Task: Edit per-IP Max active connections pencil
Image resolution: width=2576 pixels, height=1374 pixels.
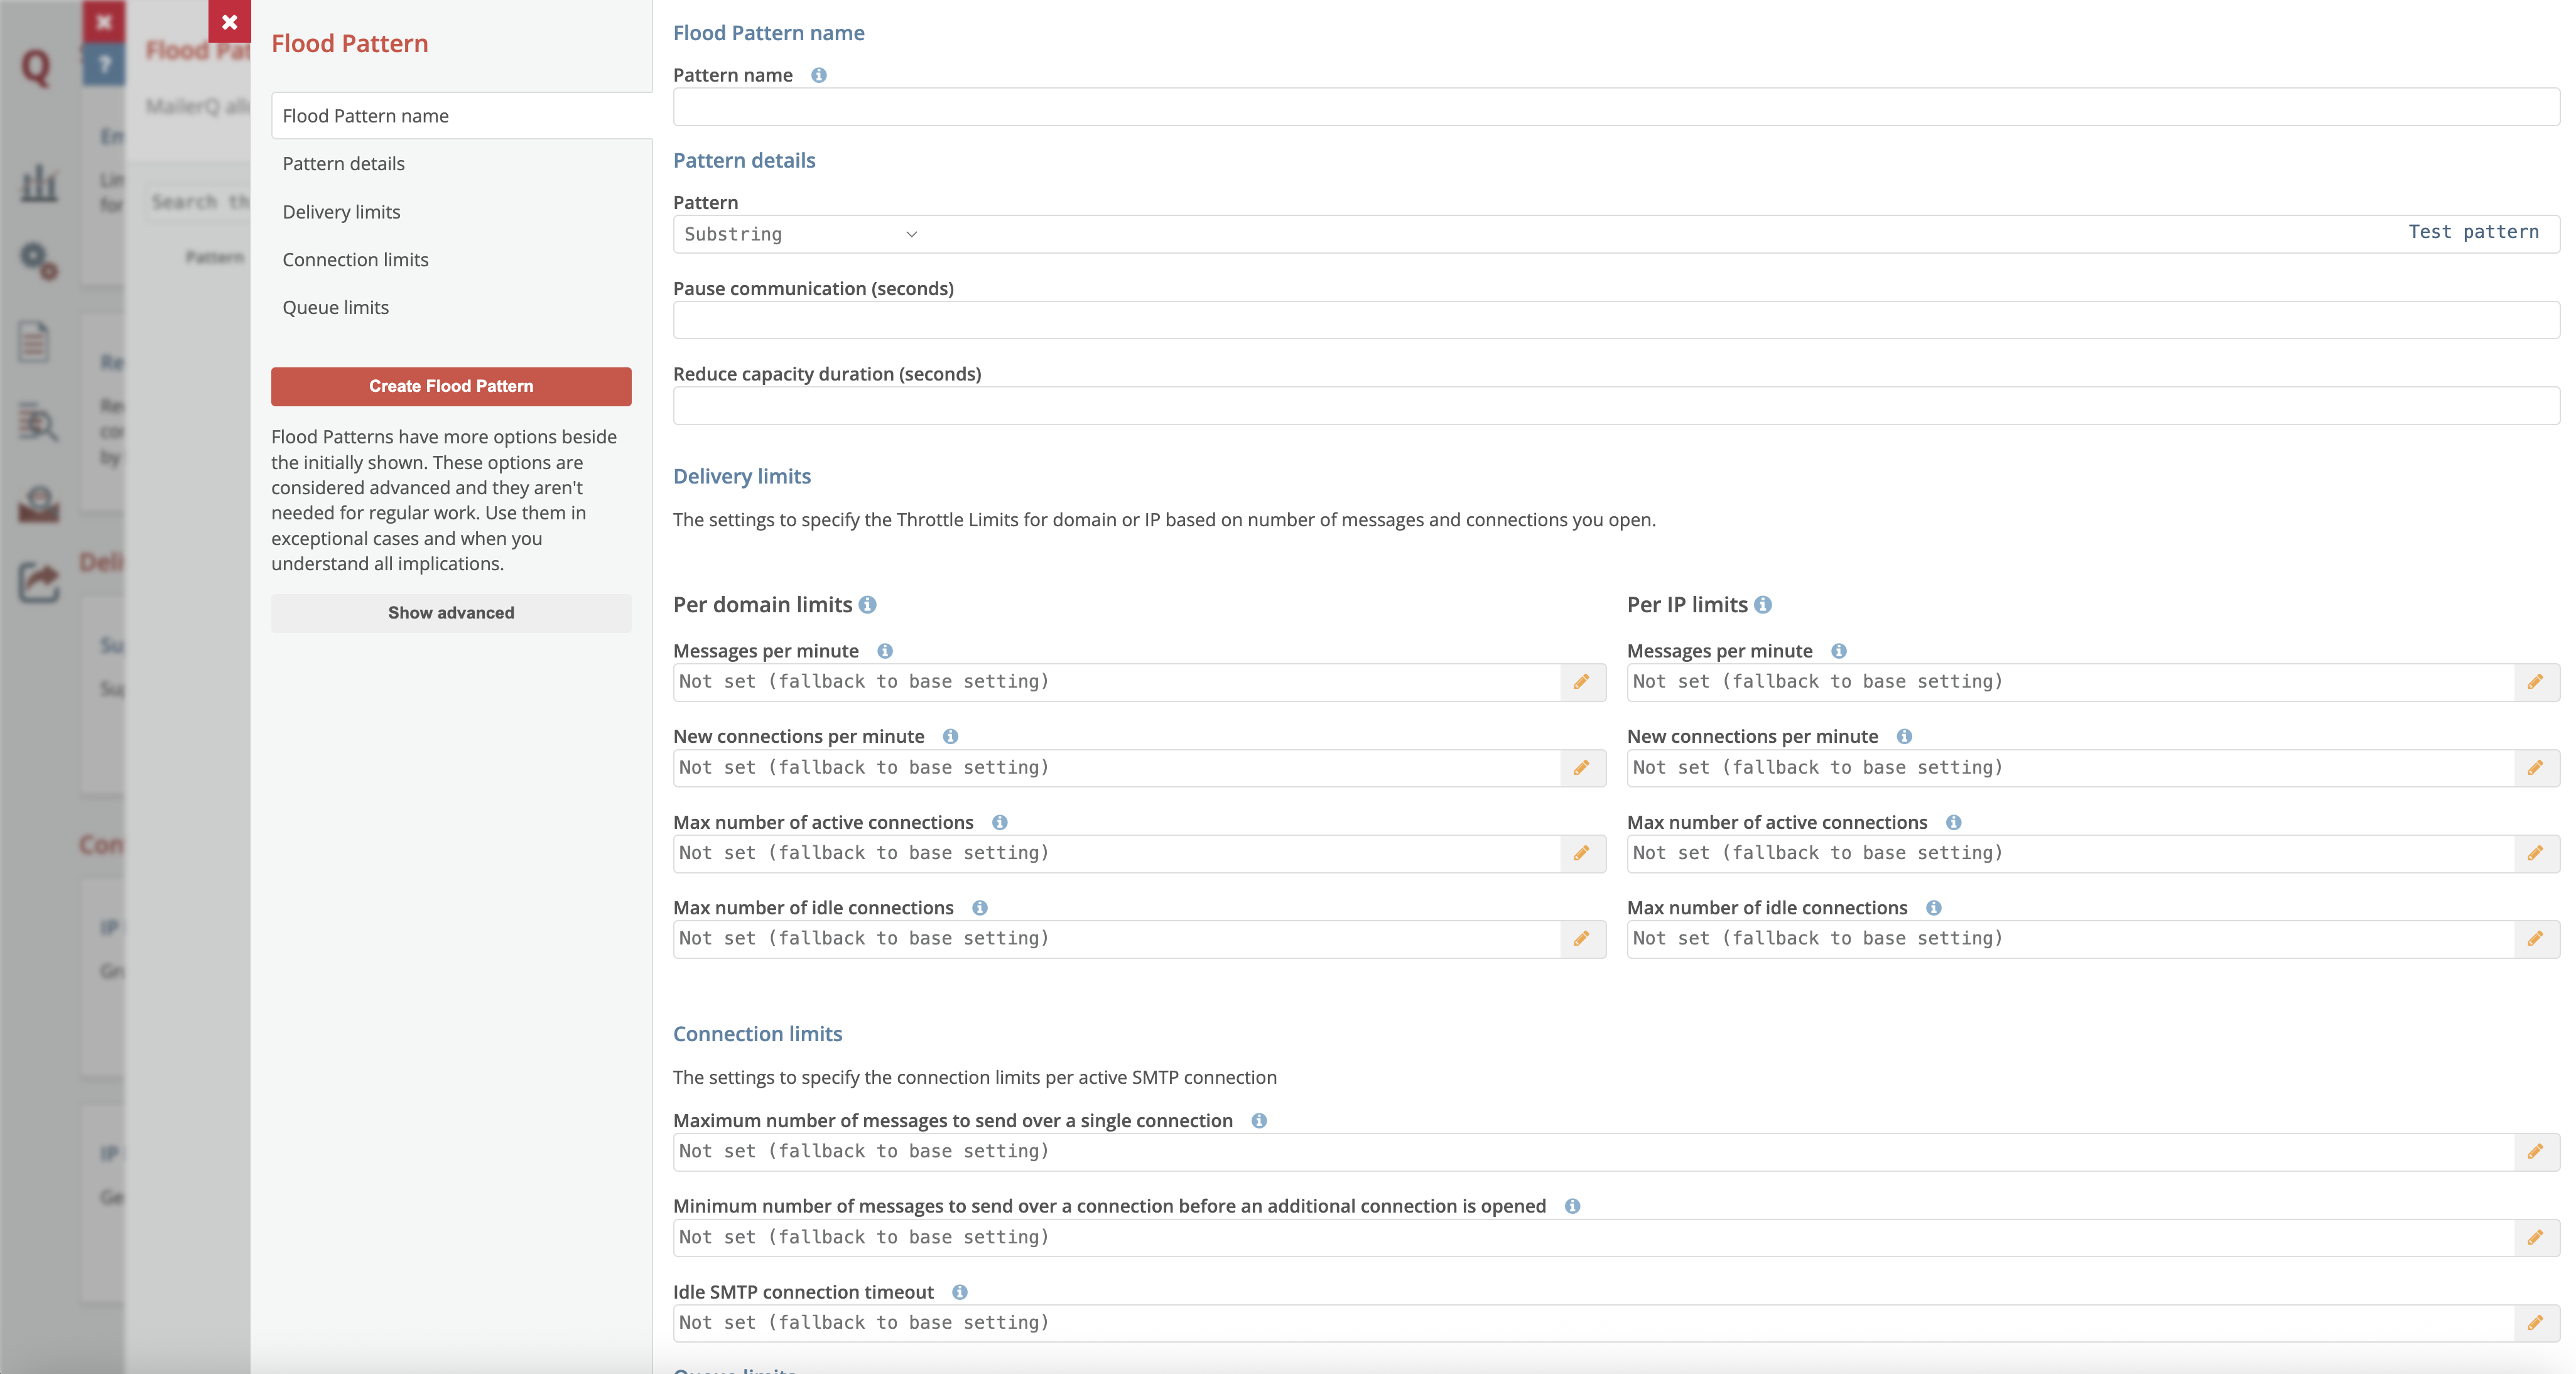Action: 2536,854
